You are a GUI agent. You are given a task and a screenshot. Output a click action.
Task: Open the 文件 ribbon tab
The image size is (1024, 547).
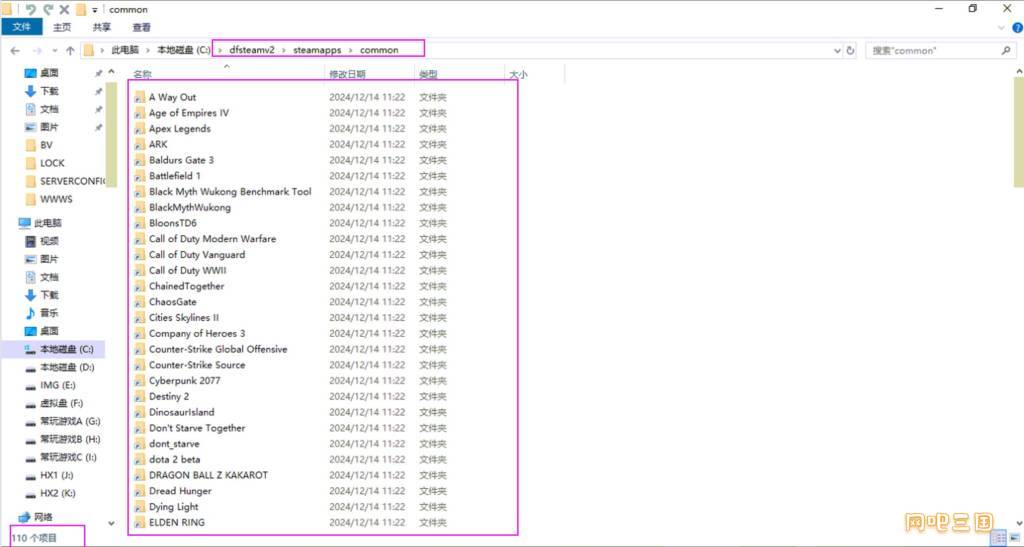(22, 27)
